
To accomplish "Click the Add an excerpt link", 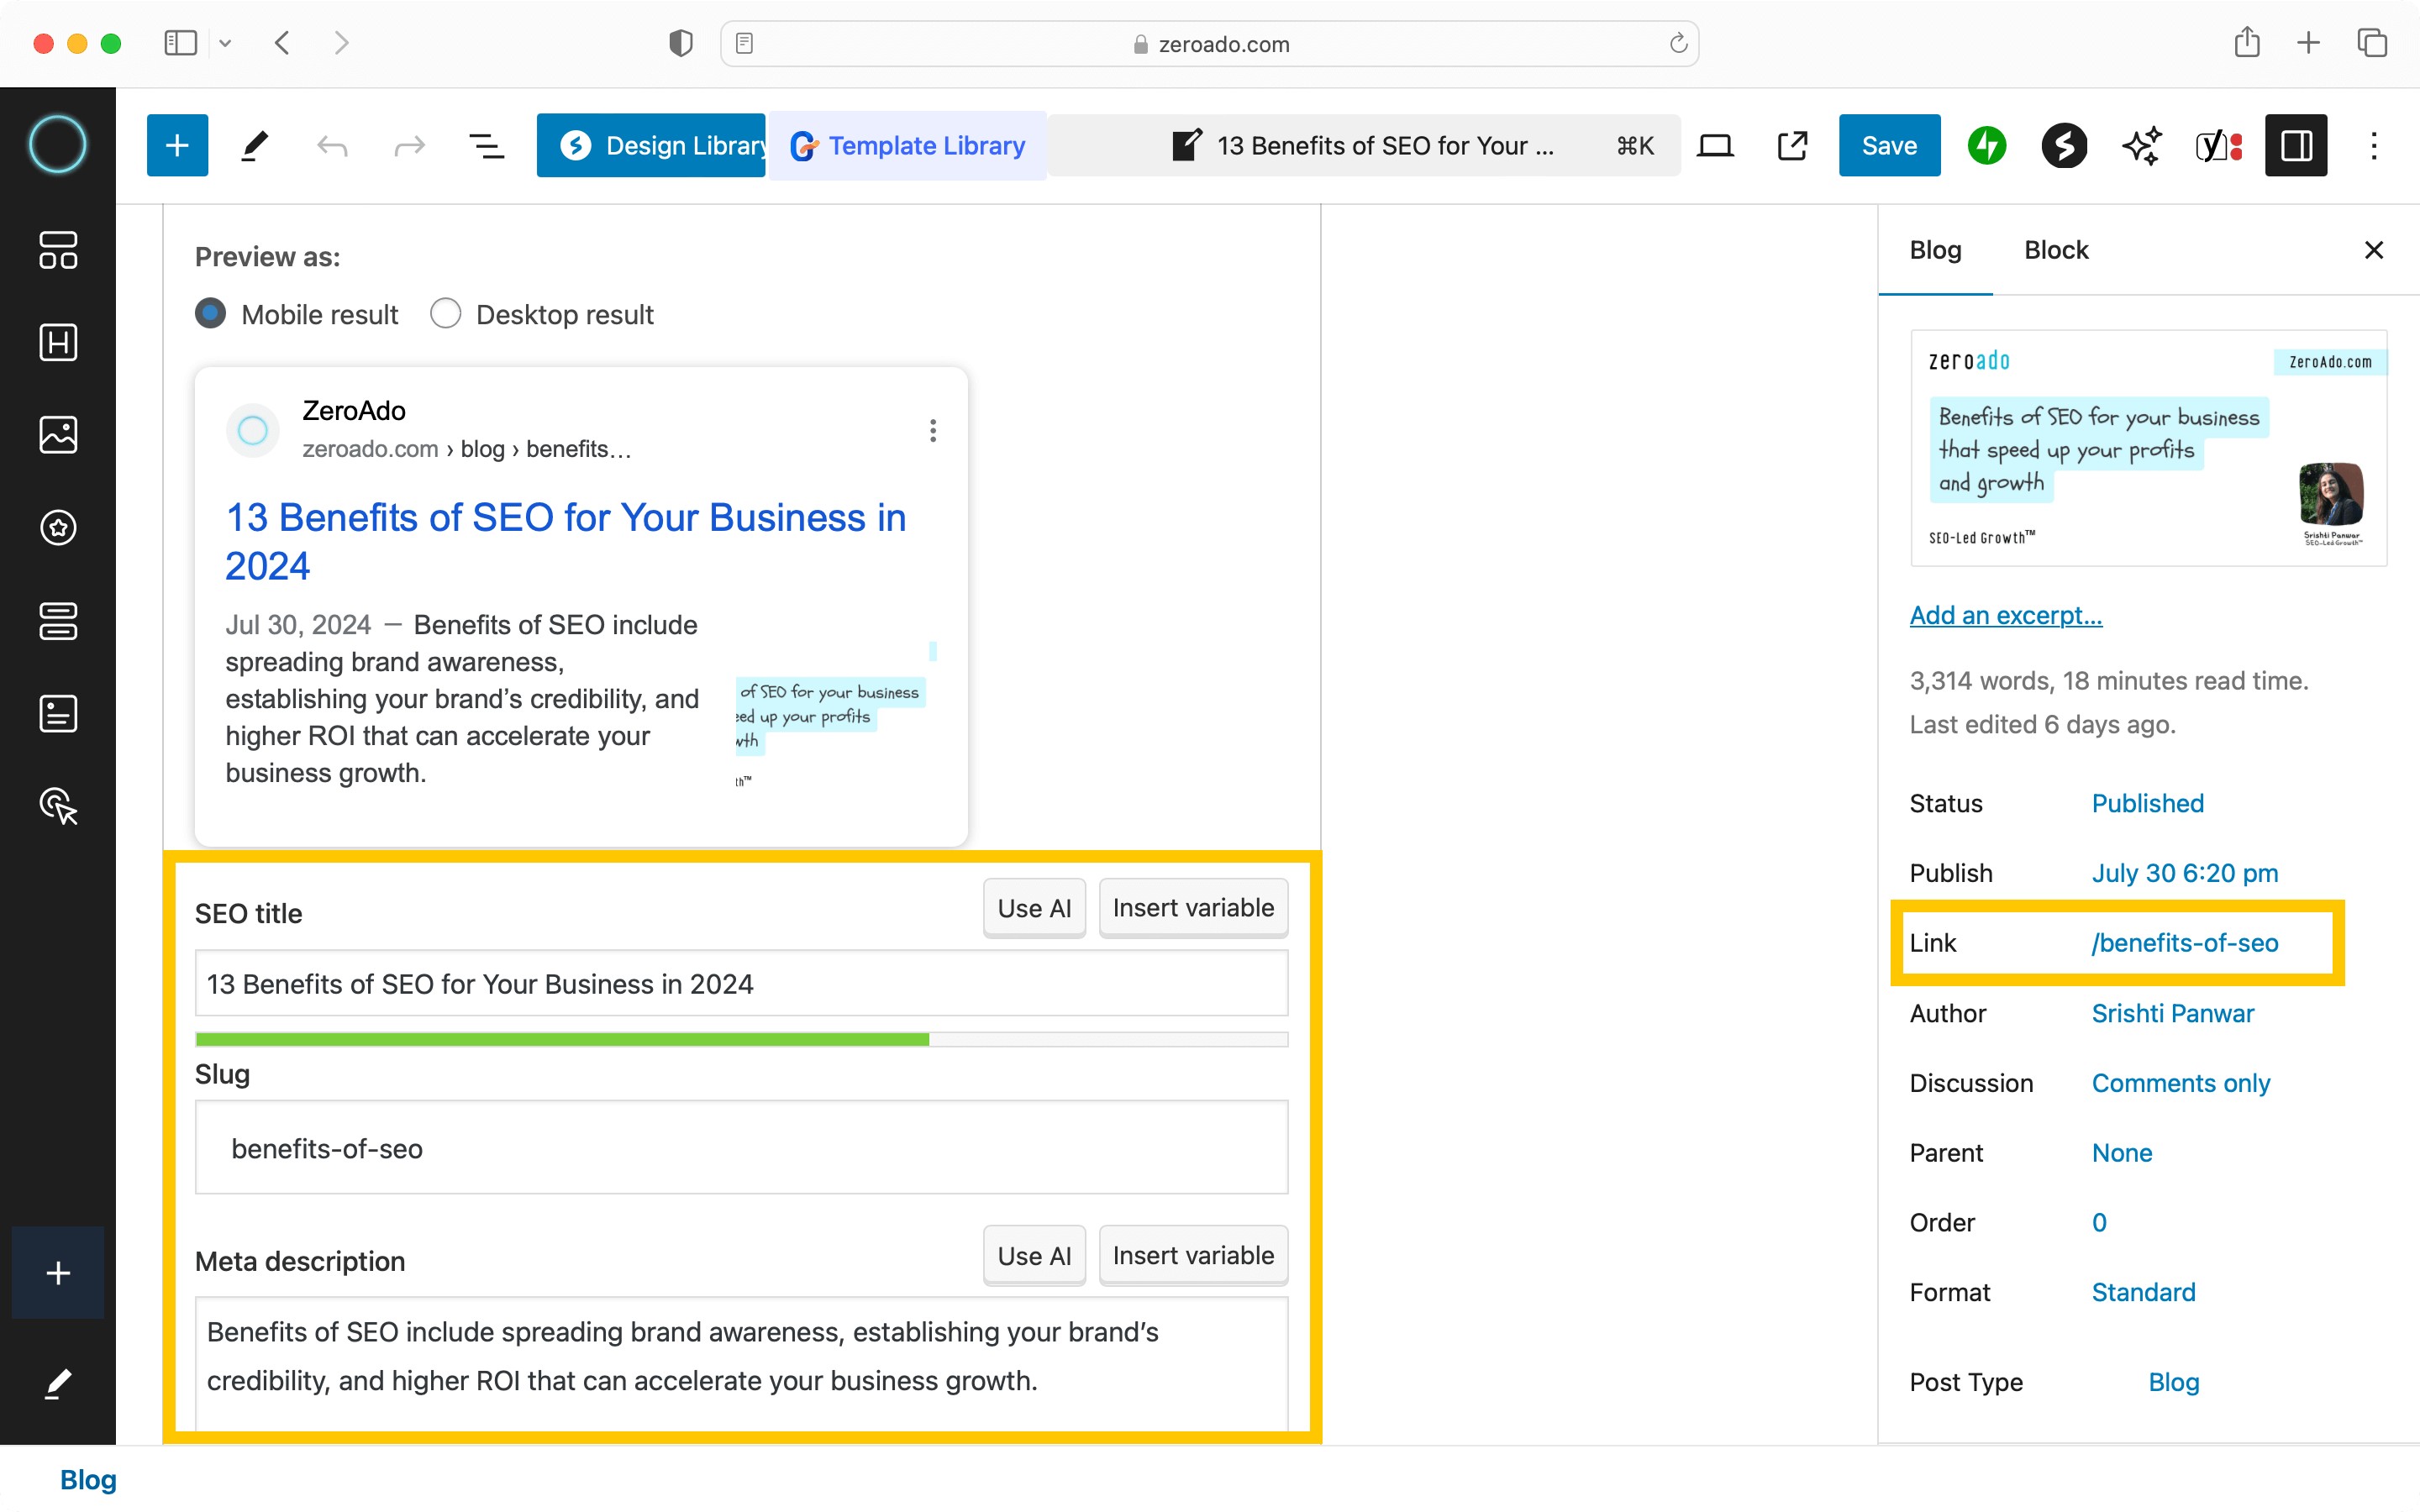I will 2006,615.
